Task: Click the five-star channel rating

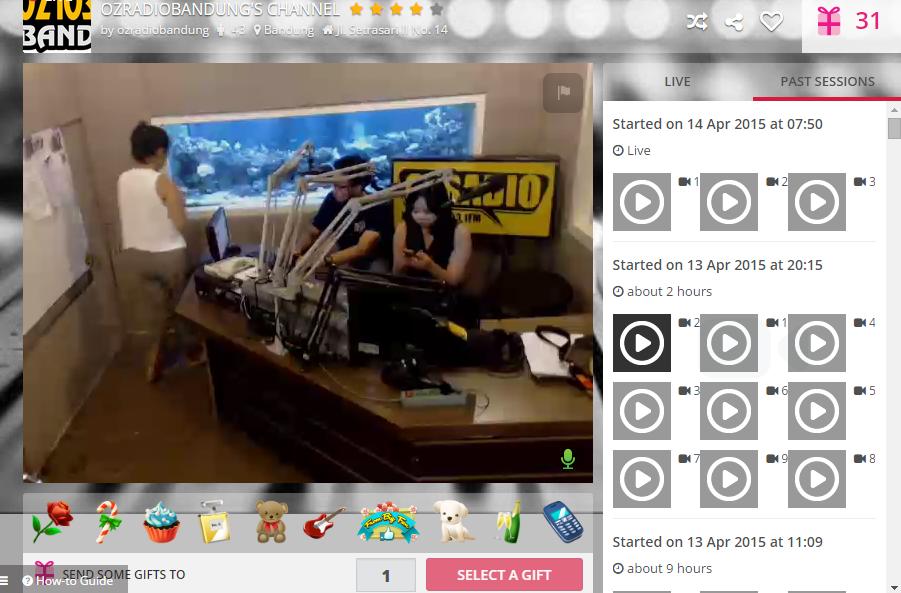Action: click(396, 9)
